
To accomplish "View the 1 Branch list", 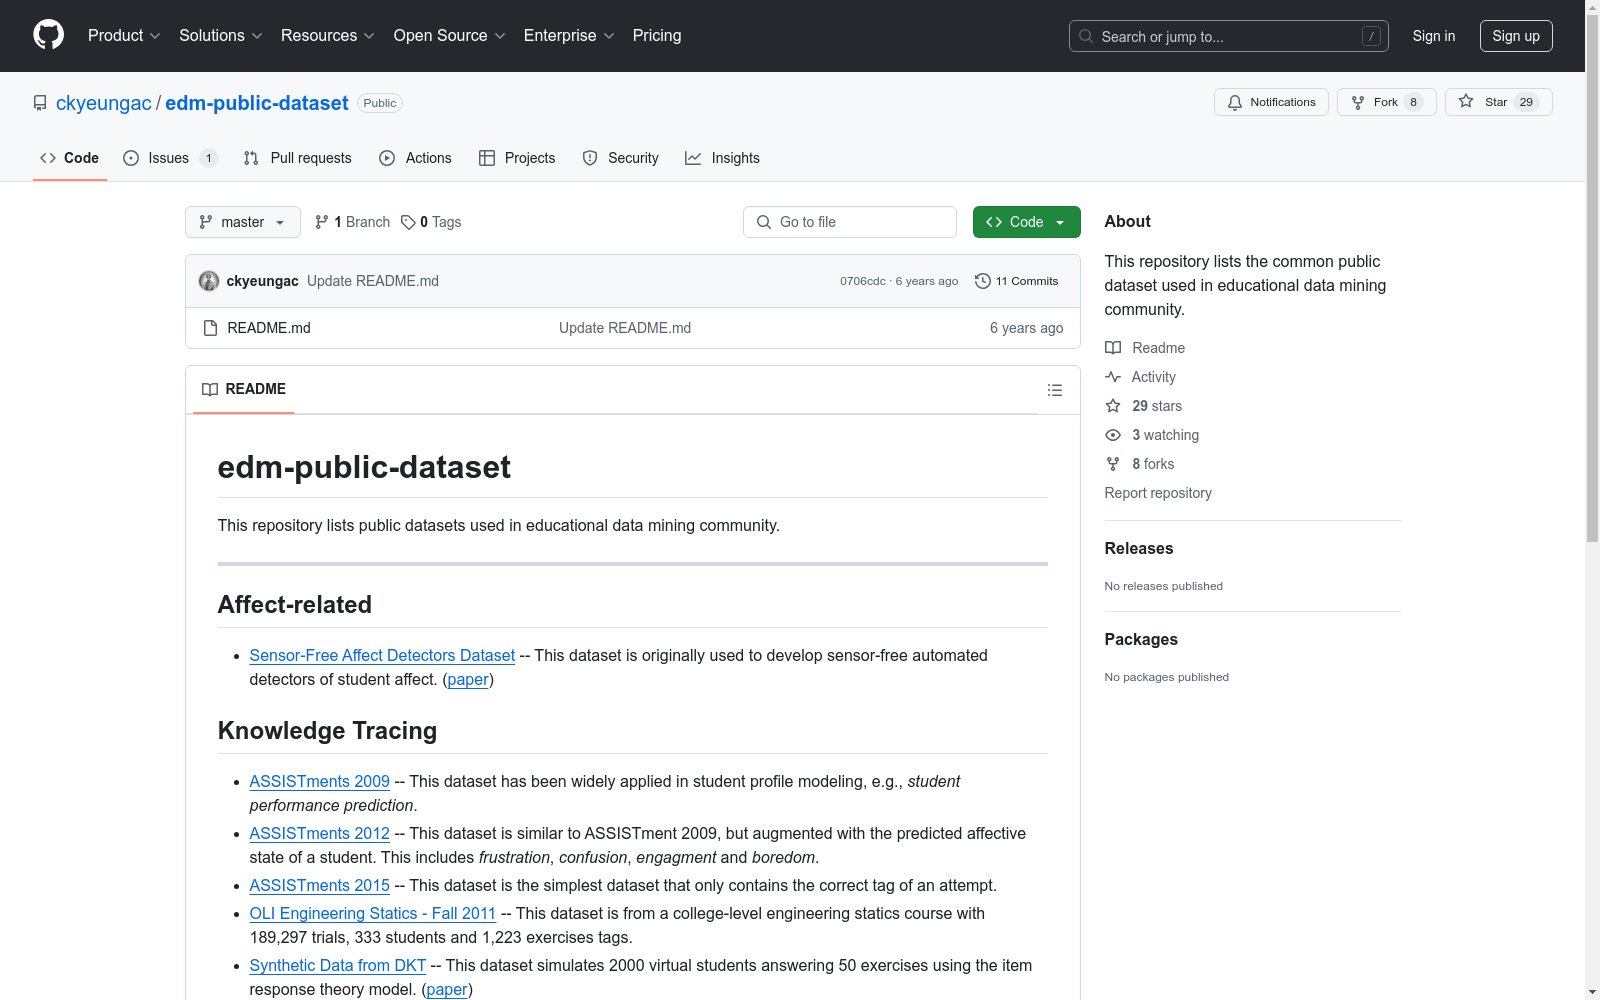I will pos(352,222).
